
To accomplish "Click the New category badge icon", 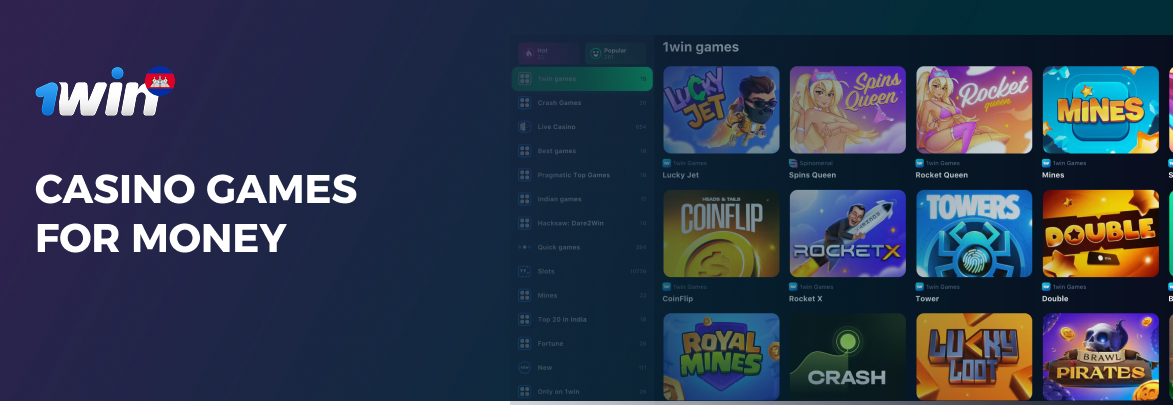I will [524, 368].
